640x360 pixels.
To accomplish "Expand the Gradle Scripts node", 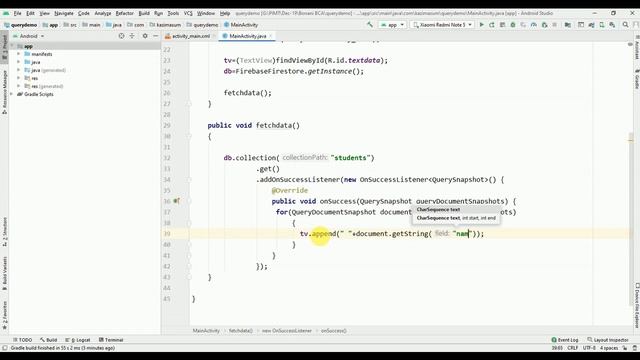I will coord(12,94).
